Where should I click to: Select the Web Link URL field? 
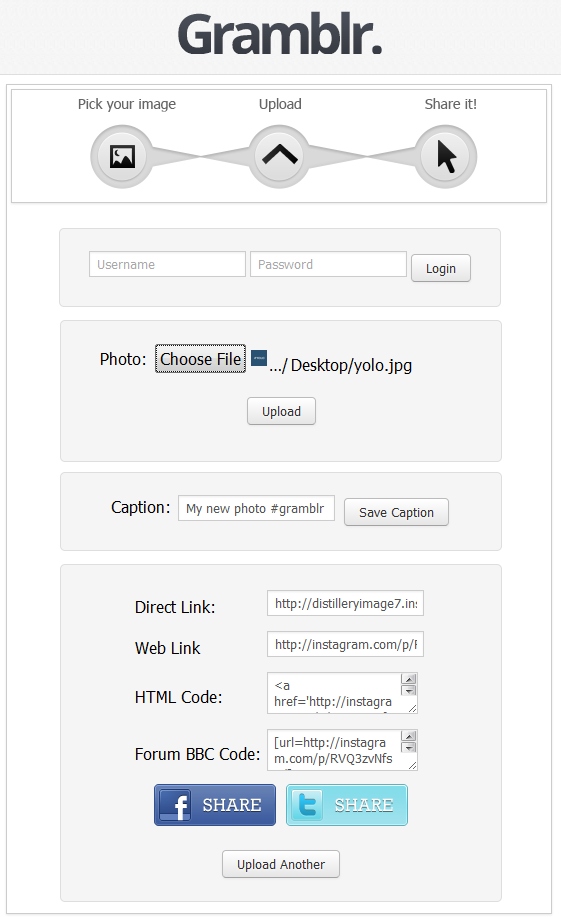tap(345, 644)
